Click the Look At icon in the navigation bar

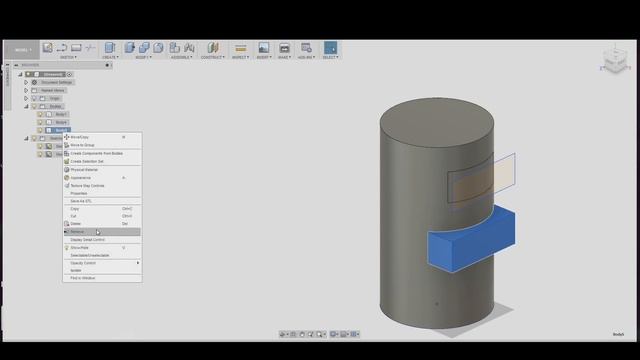(293, 334)
